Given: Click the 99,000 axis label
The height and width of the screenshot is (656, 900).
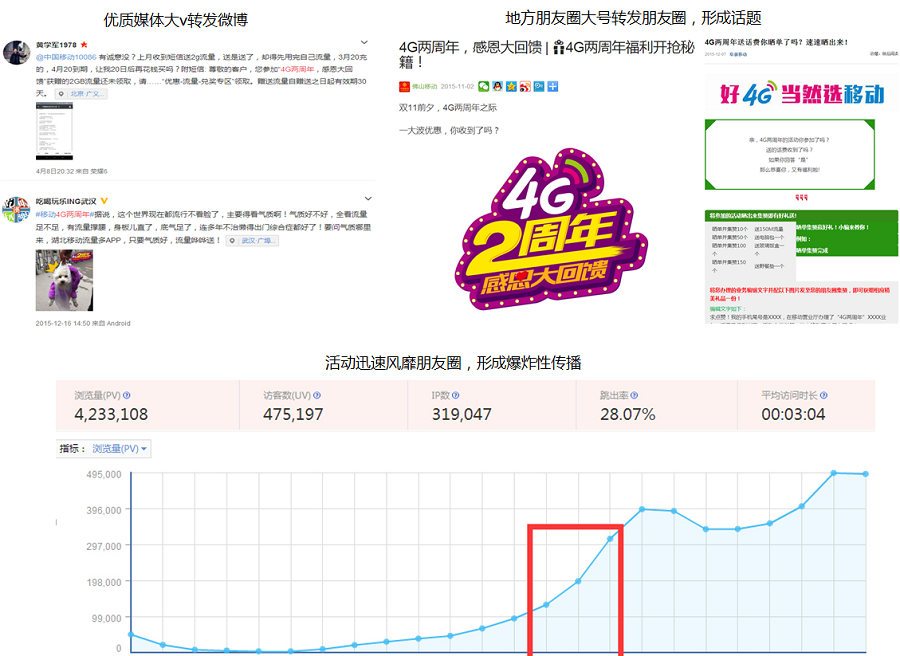Looking at the screenshot, I should tap(106, 619).
